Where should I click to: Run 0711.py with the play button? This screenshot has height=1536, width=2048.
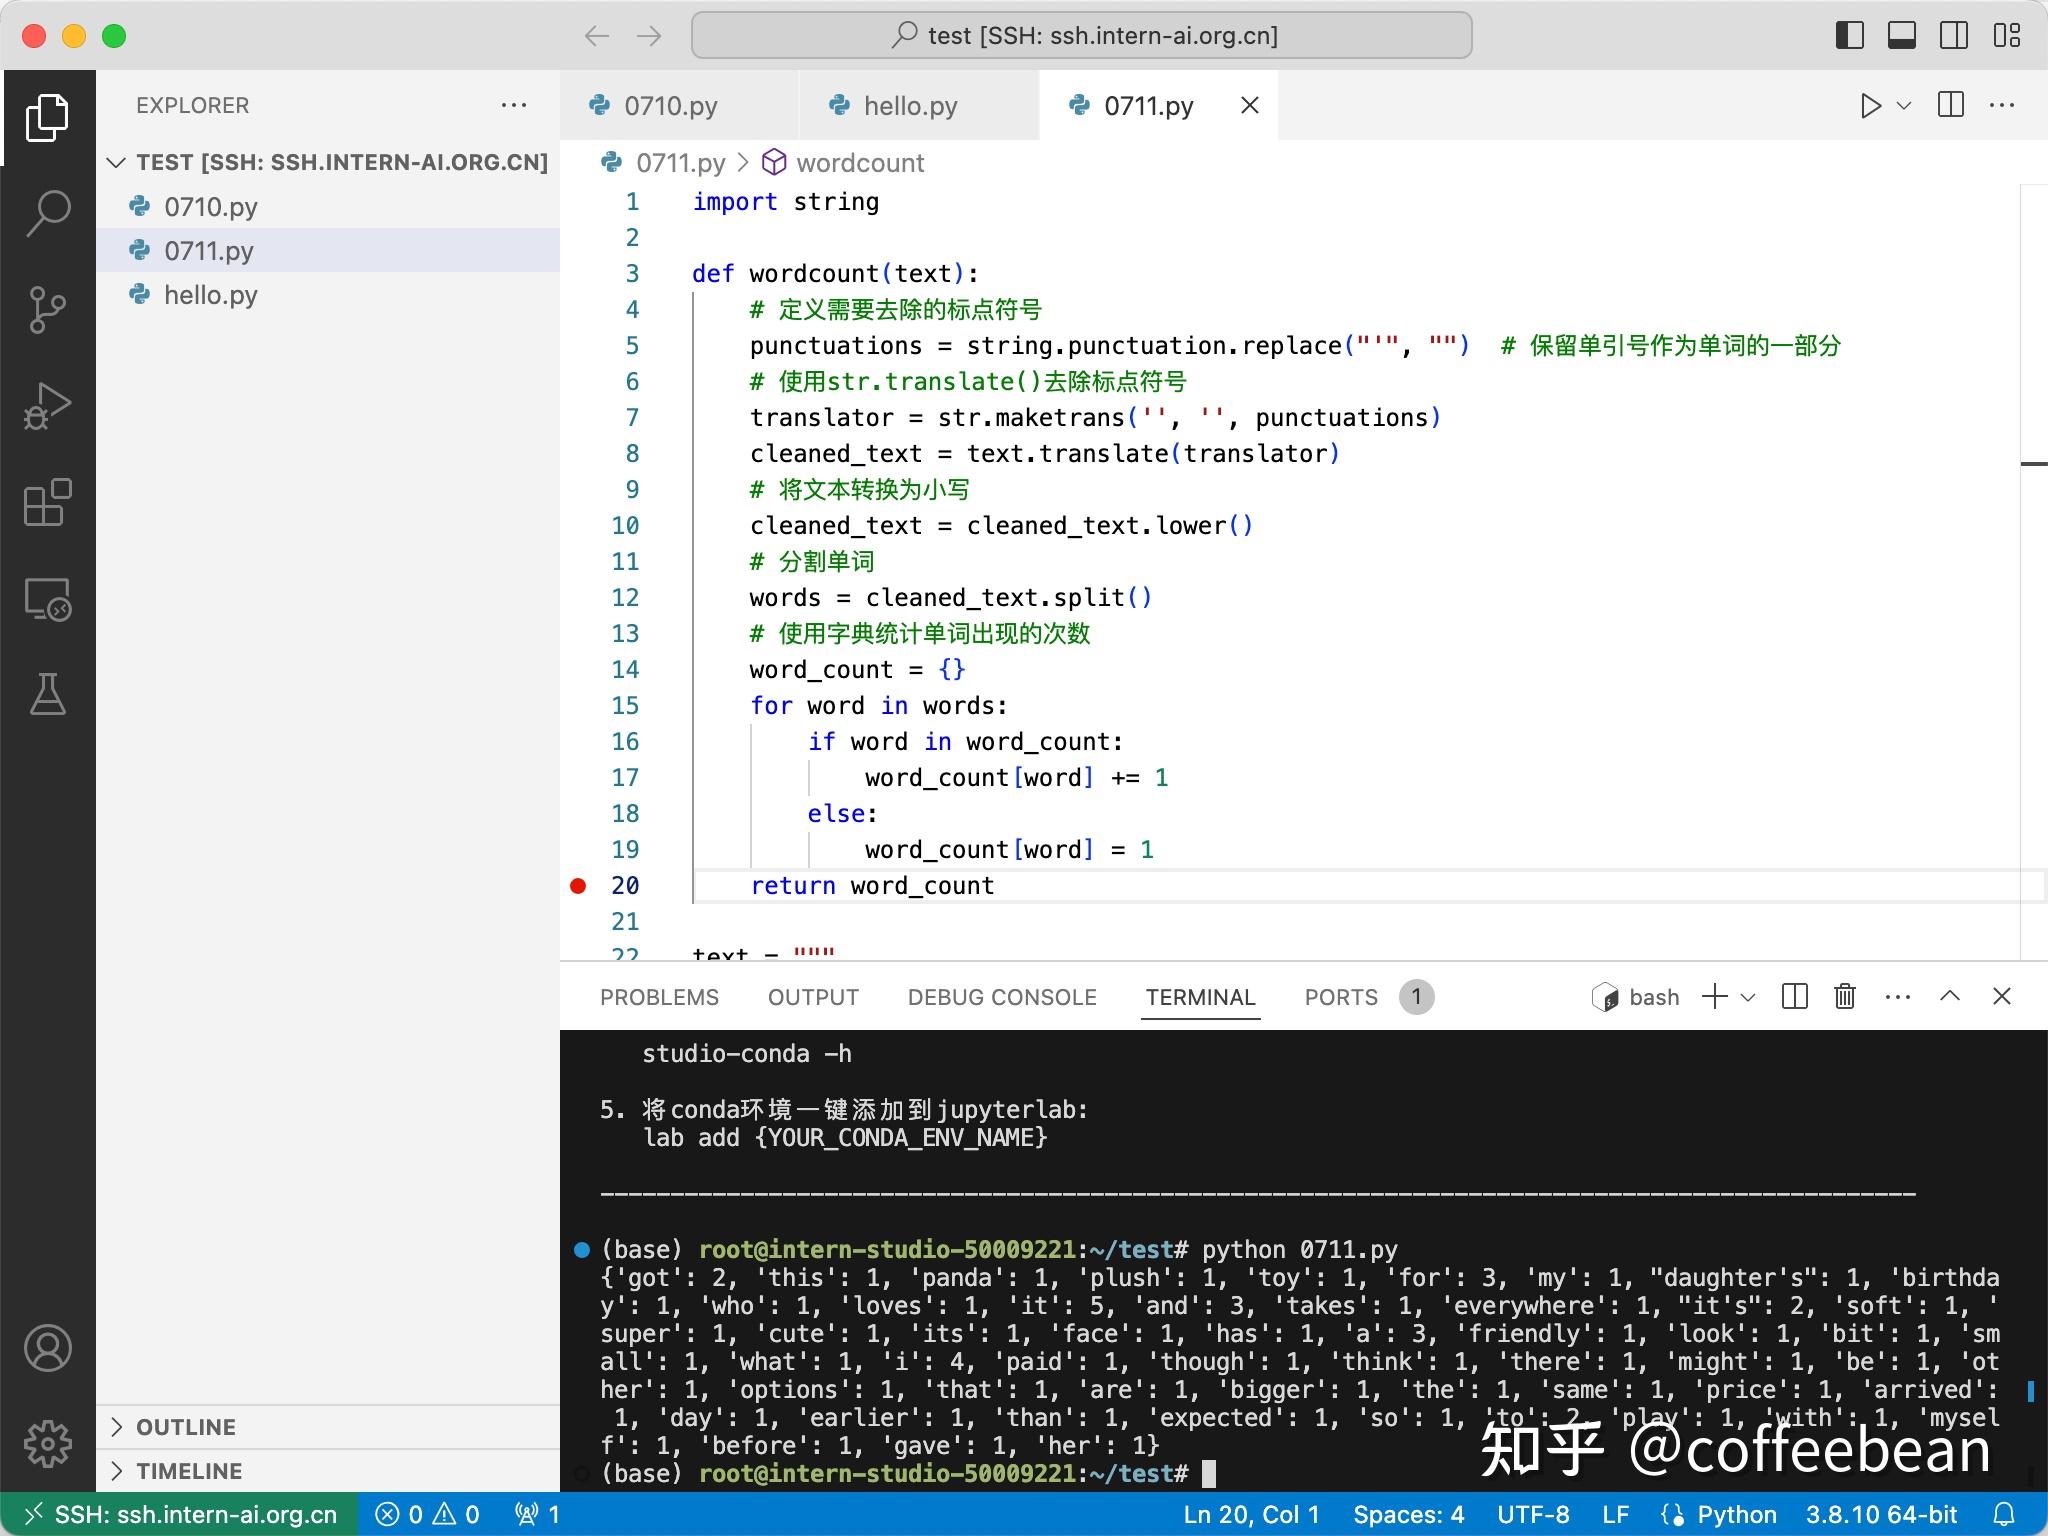click(1870, 105)
